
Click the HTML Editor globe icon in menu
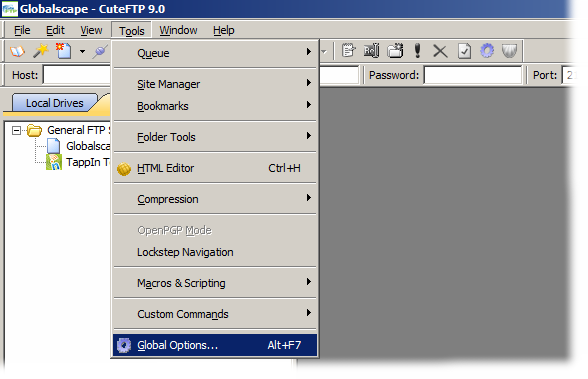coord(124,169)
